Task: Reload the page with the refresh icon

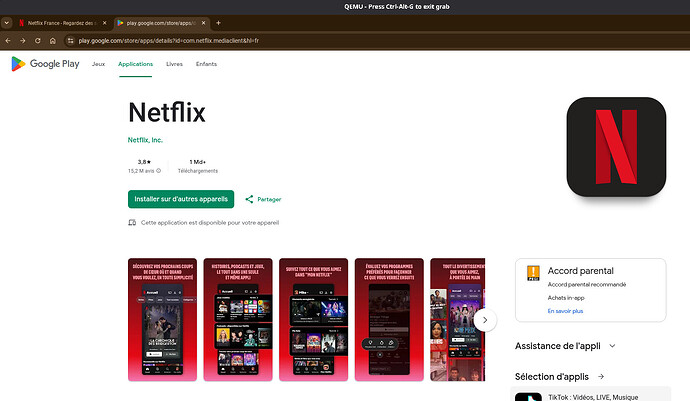Action: coord(38,40)
